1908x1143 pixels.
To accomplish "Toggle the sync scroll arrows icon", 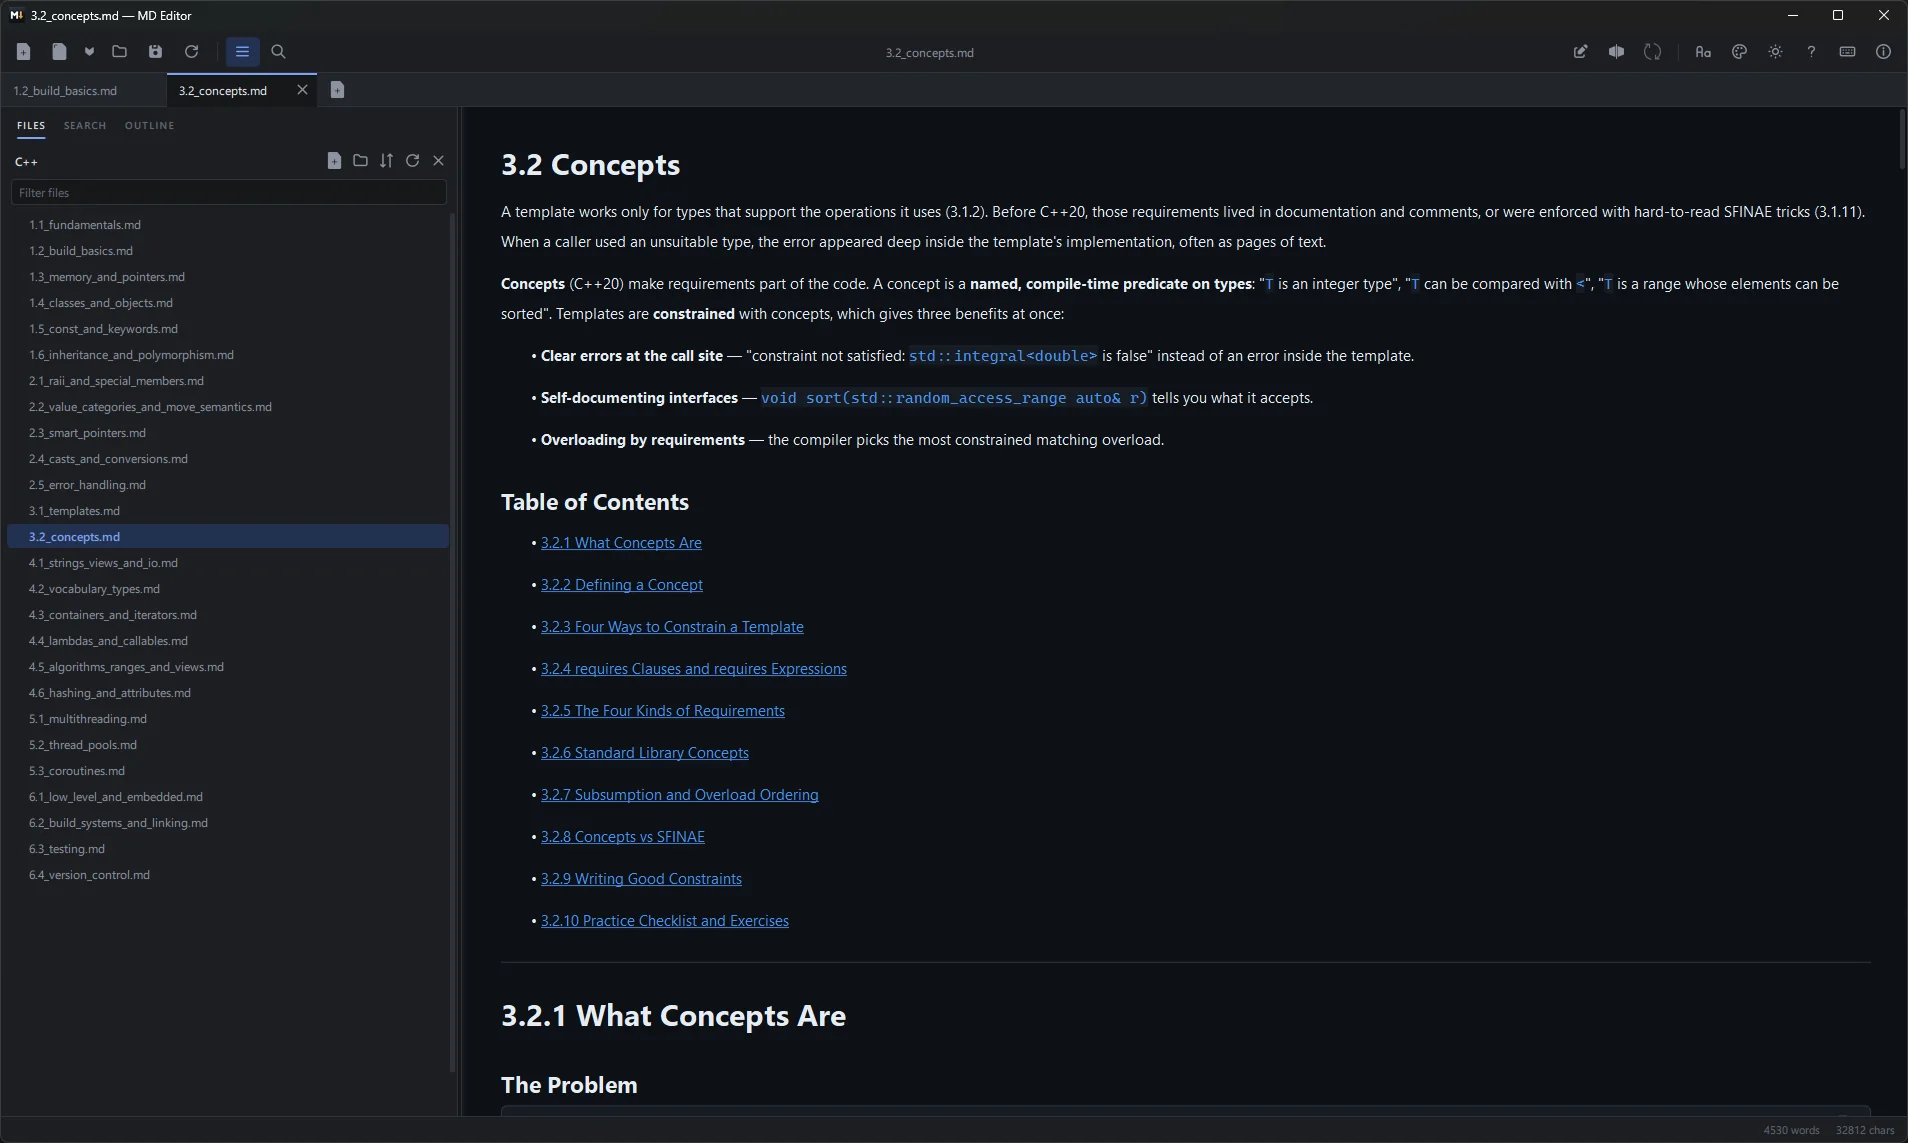I will [x=1652, y=52].
